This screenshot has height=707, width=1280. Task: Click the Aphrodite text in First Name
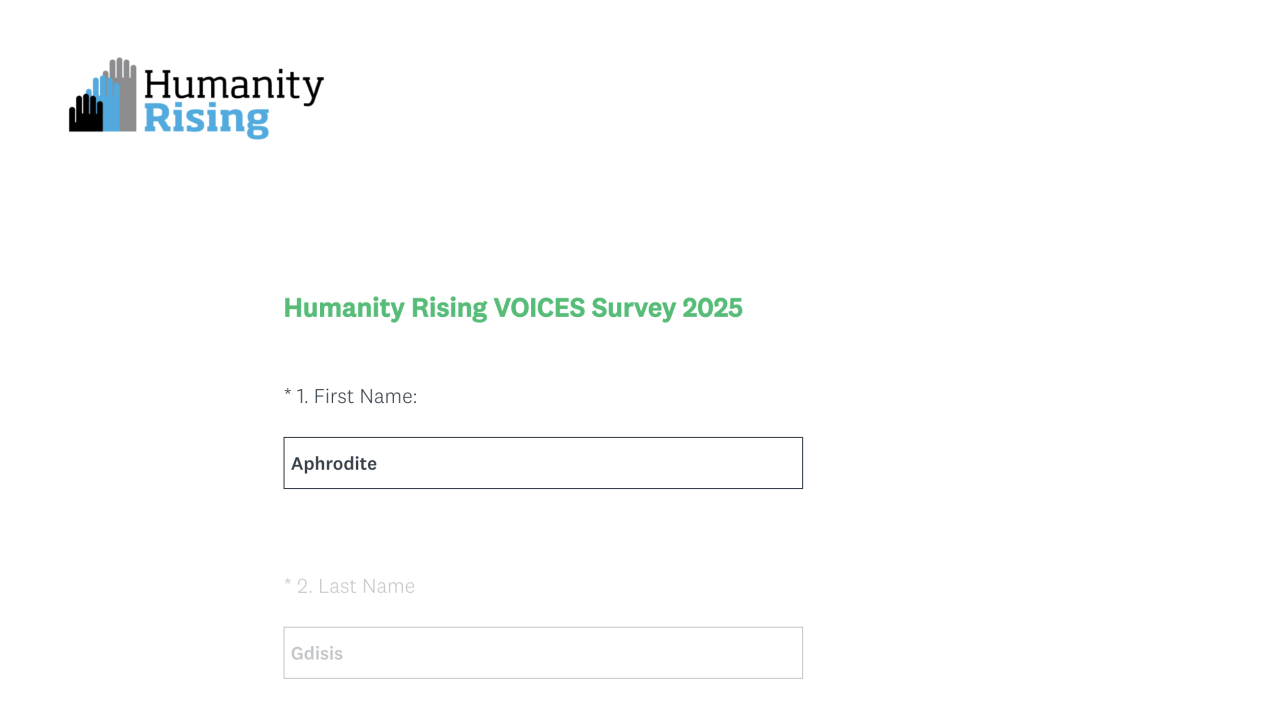pyautogui.click(x=334, y=464)
